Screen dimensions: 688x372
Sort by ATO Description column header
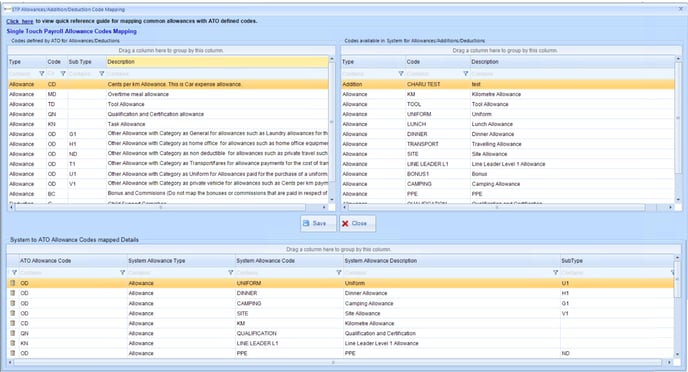[x=217, y=62]
